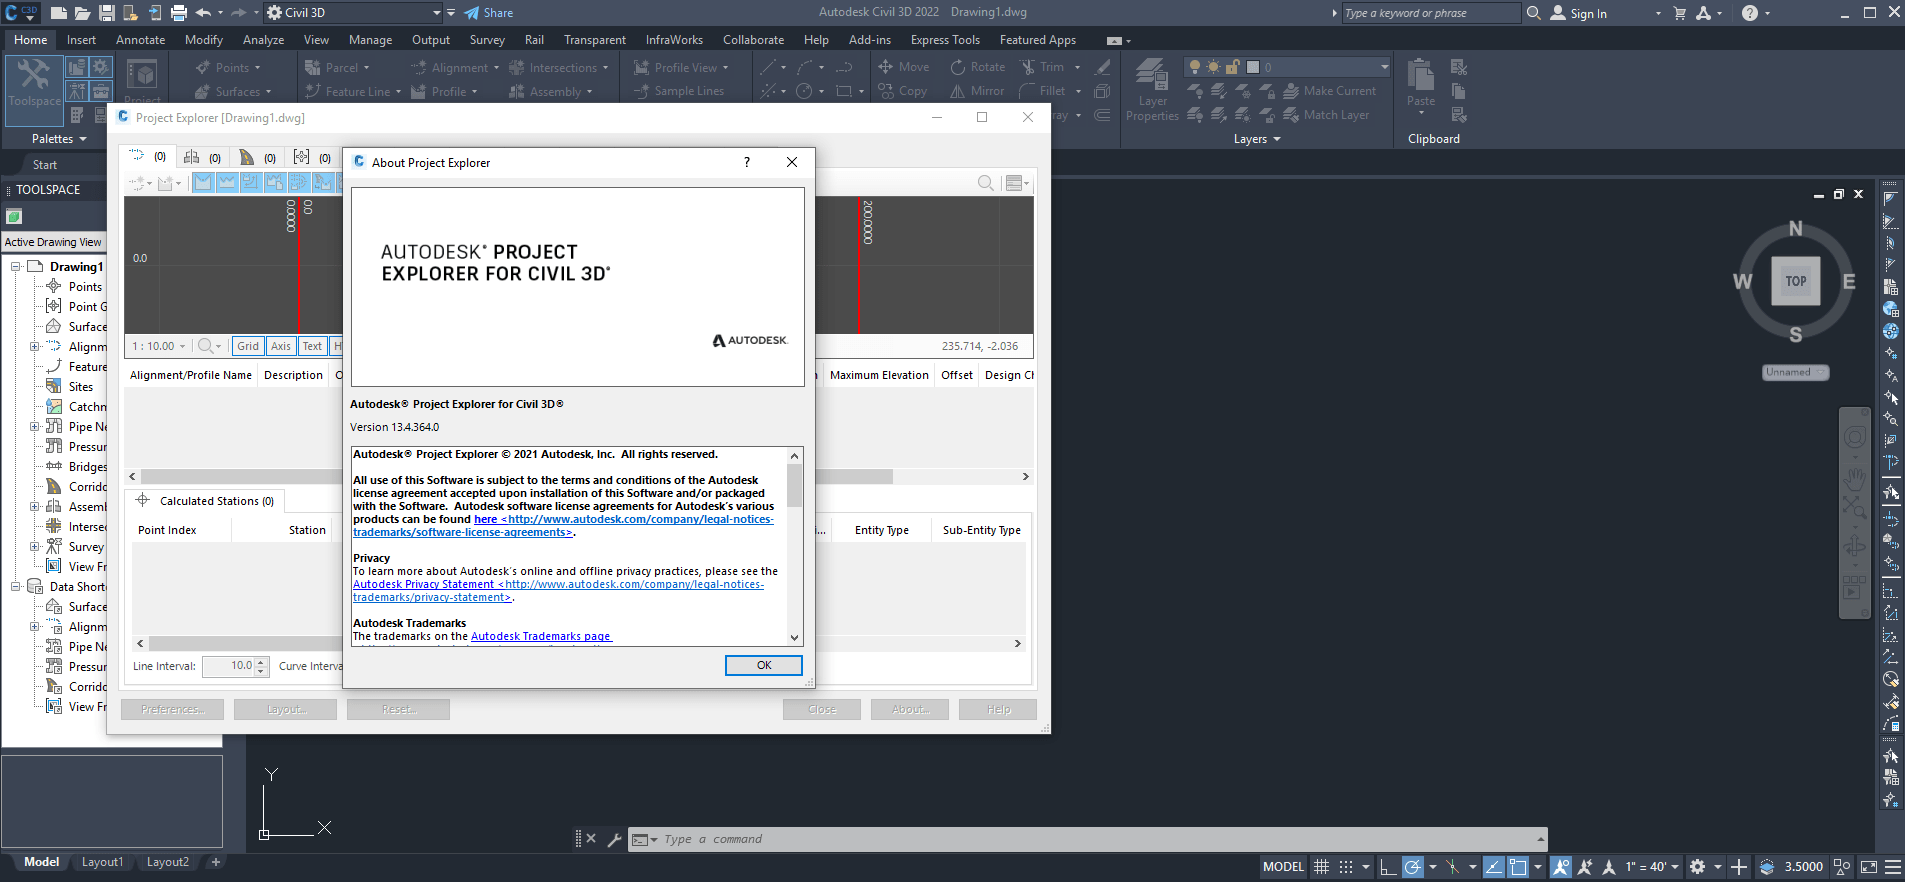Expand the Layers panel dropdown
The height and width of the screenshot is (882, 1905).
[x=1257, y=139]
